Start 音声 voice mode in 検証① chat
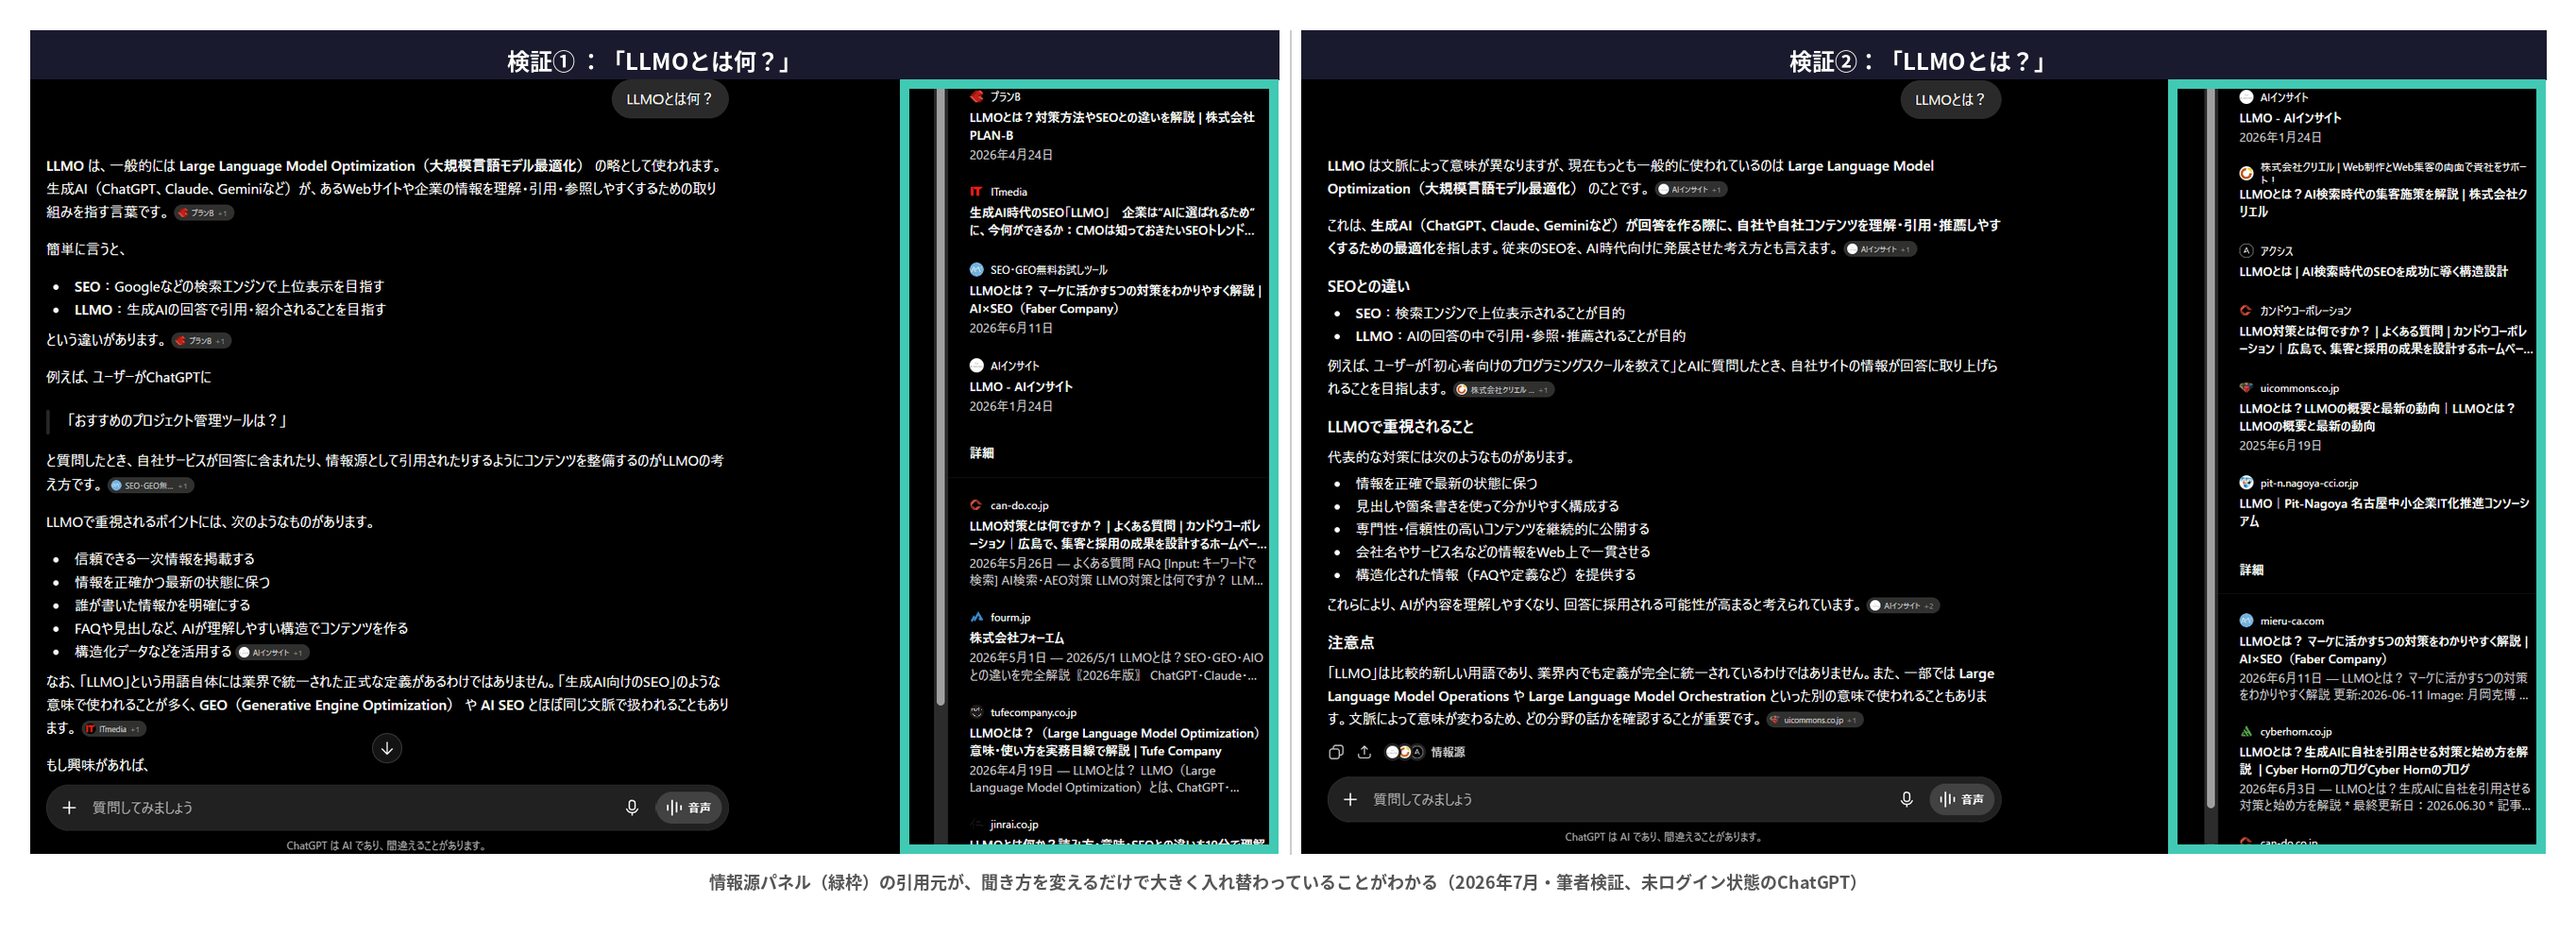This screenshot has width=2576, height=937. click(x=689, y=807)
